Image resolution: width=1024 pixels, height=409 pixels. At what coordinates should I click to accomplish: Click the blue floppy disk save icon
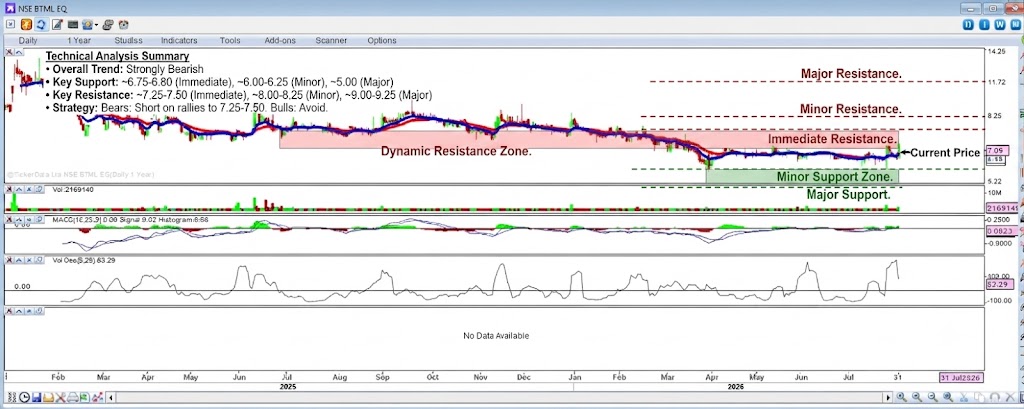[x=37, y=397]
